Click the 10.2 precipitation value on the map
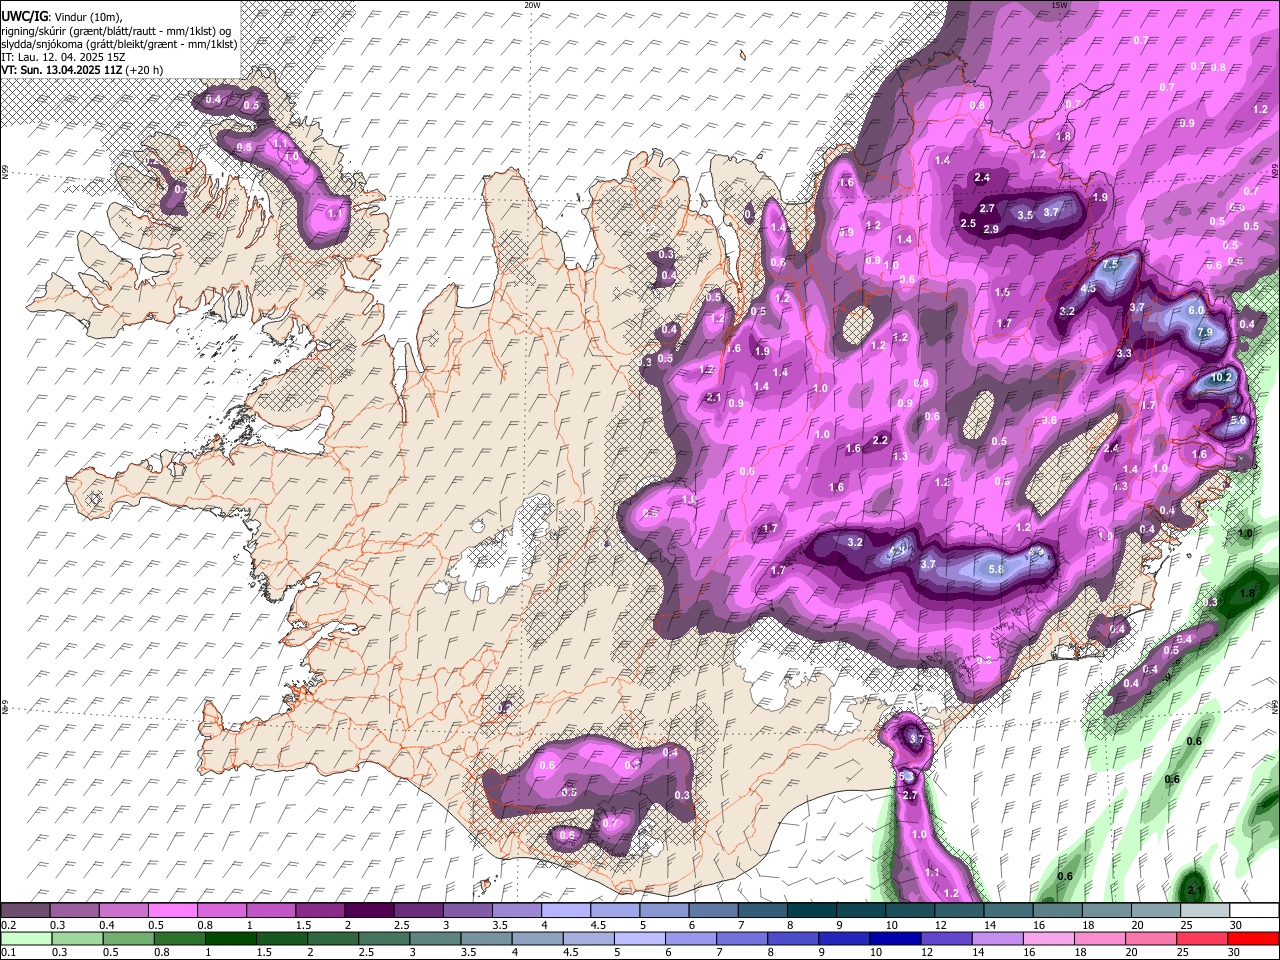The width and height of the screenshot is (1280, 960). coord(1221,378)
